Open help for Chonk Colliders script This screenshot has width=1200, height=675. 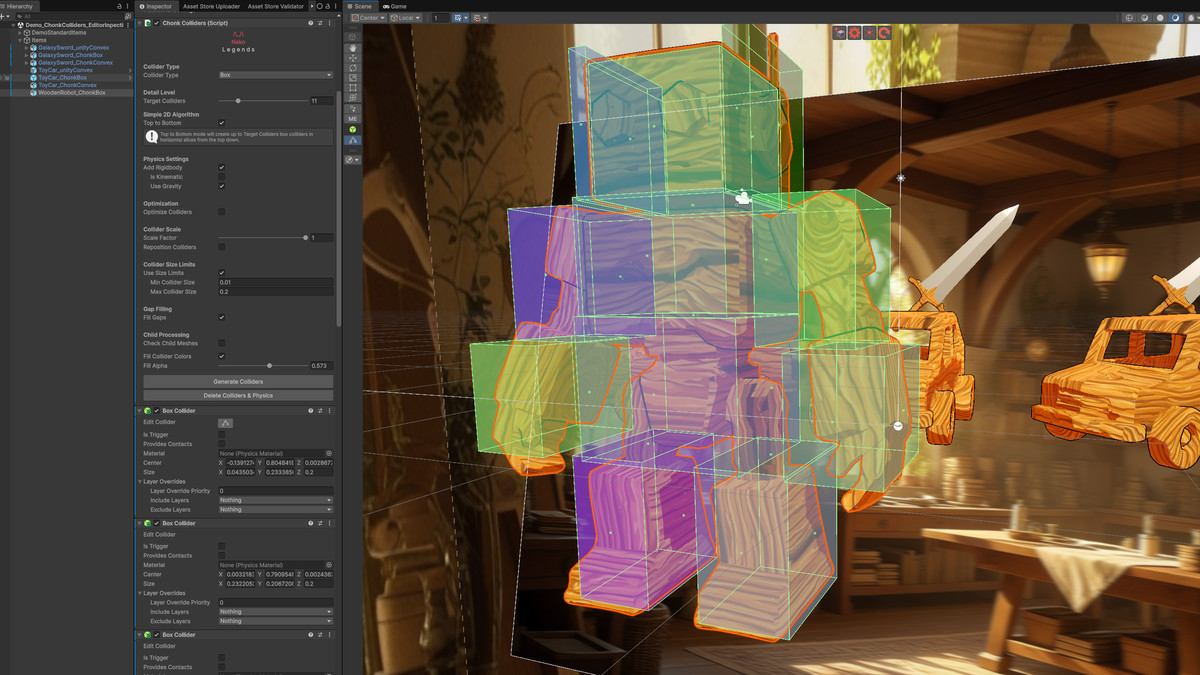tap(310, 22)
